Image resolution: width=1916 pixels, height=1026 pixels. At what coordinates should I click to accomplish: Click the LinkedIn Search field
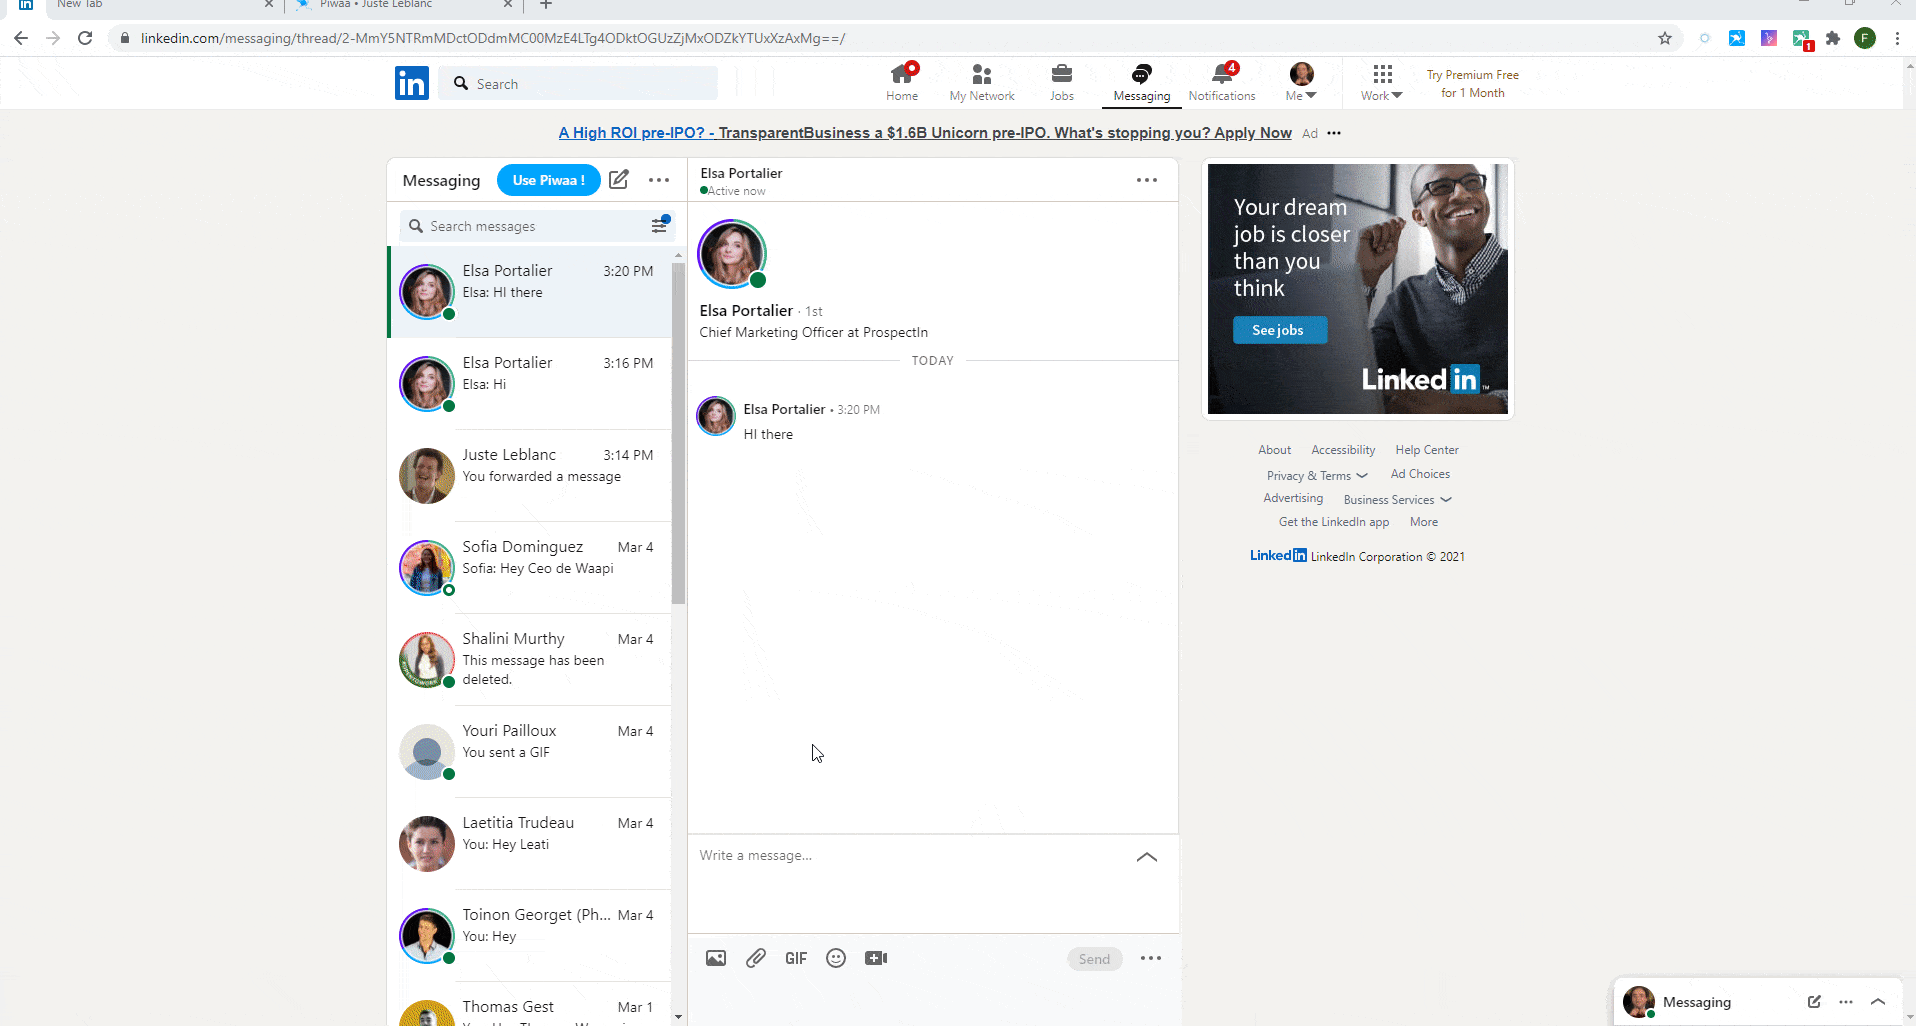coord(578,83)
